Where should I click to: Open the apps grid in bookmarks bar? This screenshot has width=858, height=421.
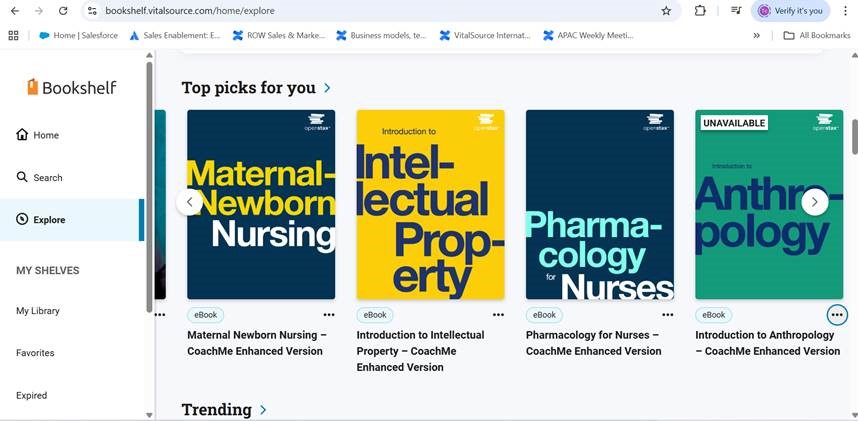click(x=13, y=35)
